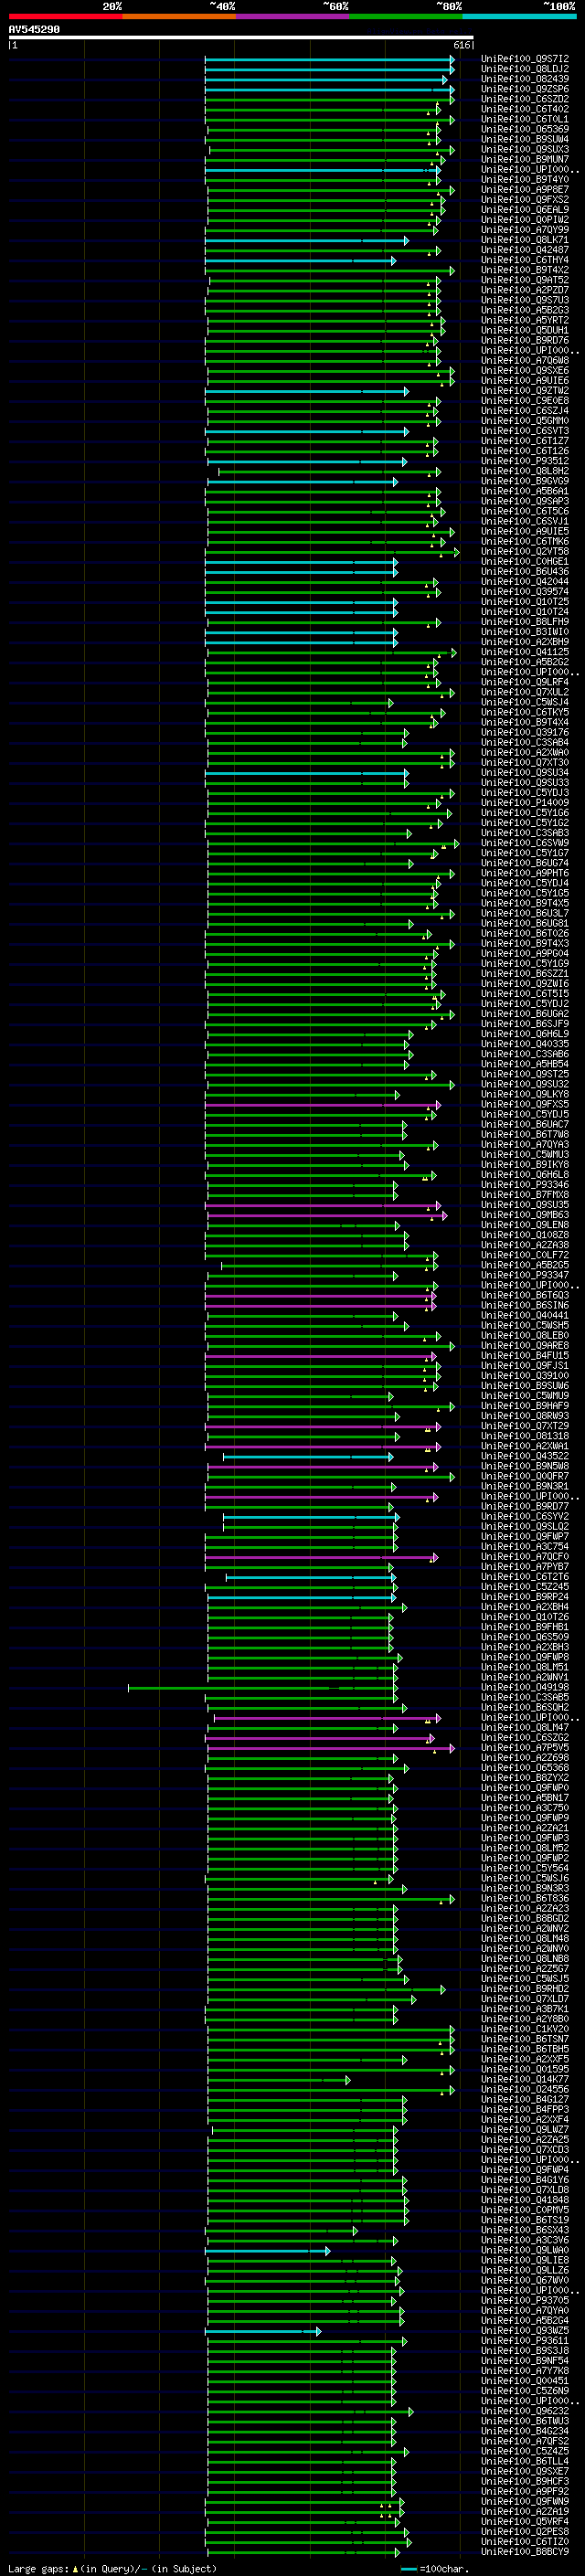Click label UniRef100_Q2PES8
585x2576 pixels.
click(525, 2531)
